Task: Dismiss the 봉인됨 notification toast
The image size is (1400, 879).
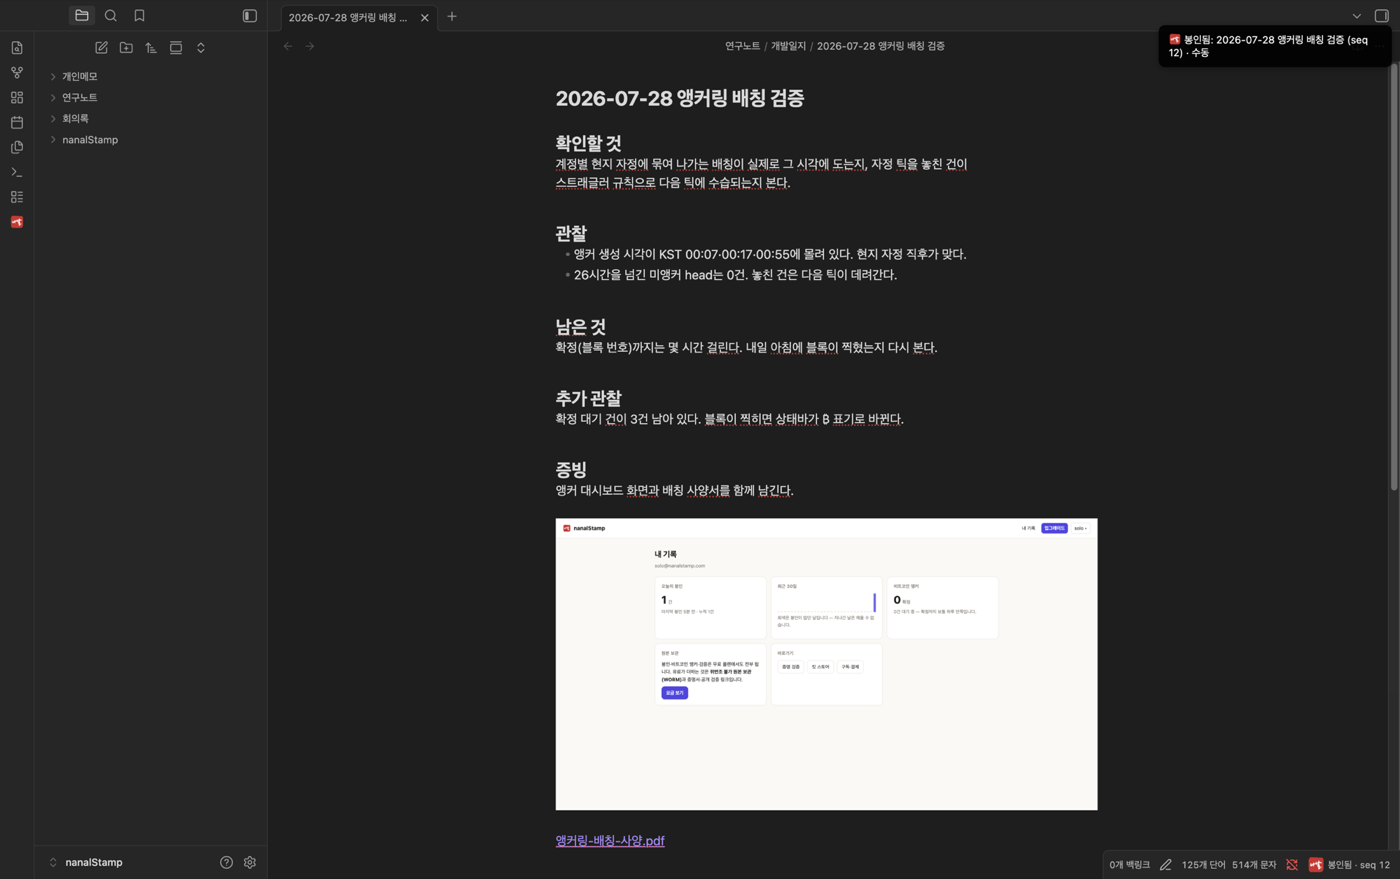Action: [1273, 46]
